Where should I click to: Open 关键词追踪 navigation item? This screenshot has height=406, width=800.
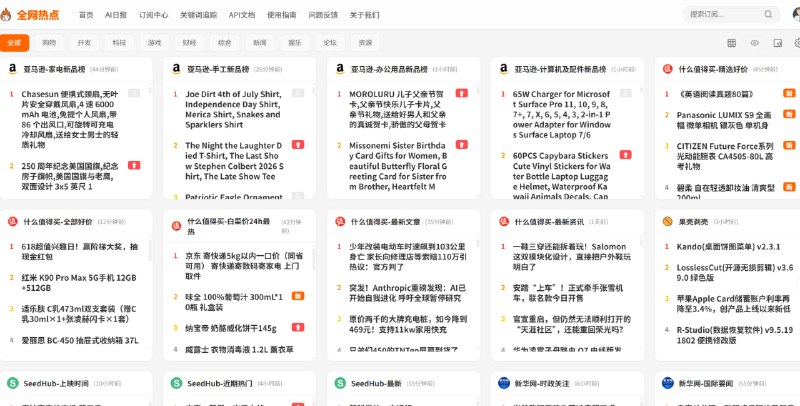click(198, 15)
